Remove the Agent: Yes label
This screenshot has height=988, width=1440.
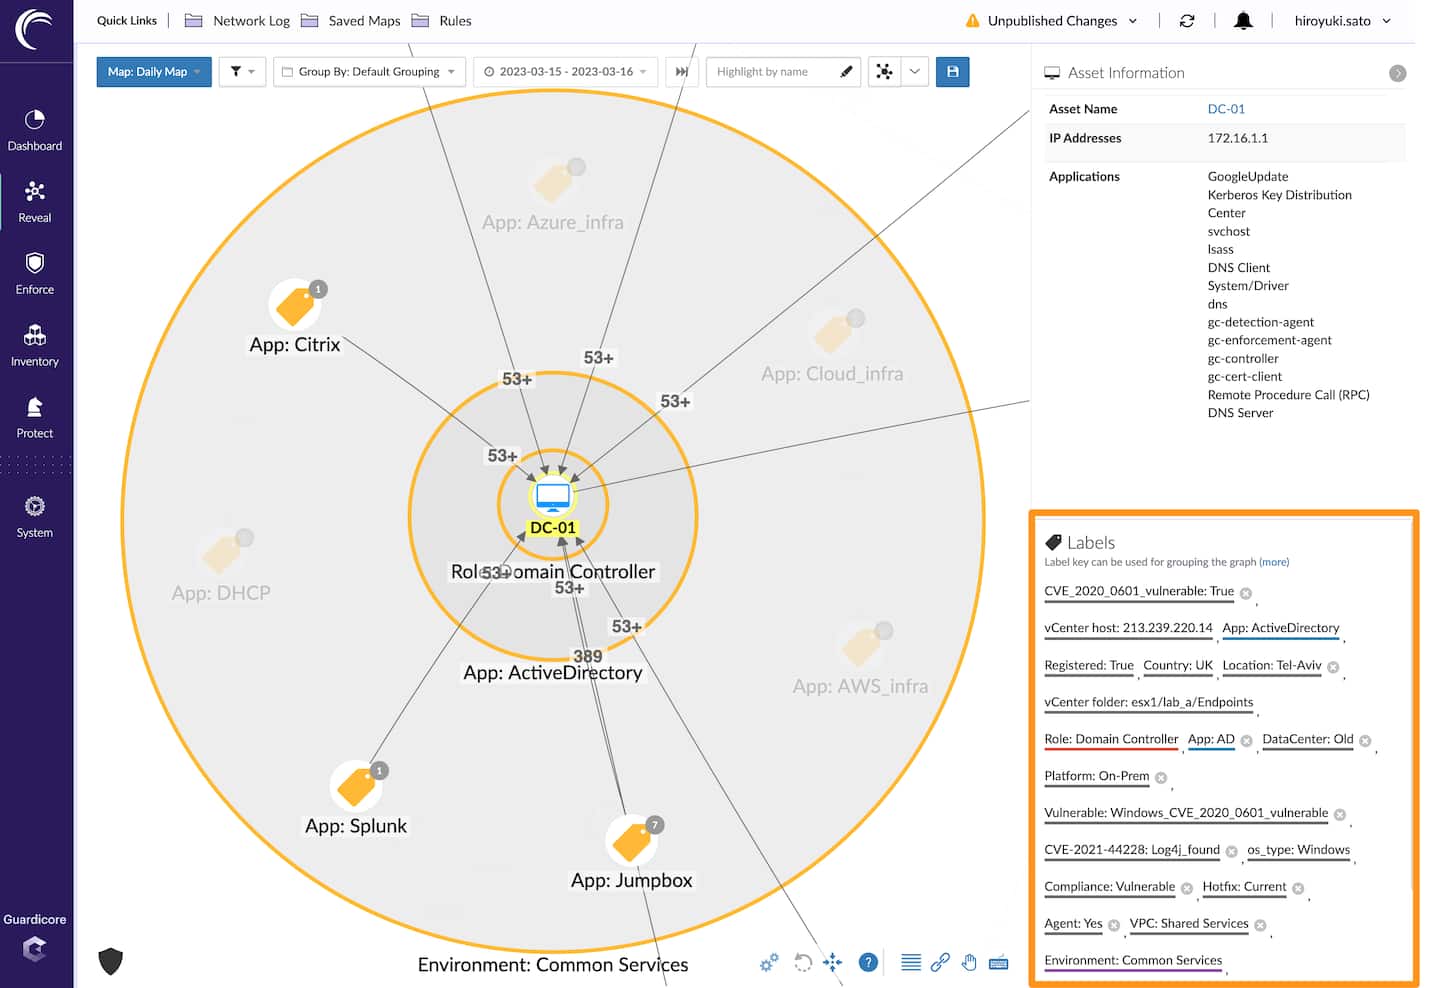pyautogui.click(x=1114, y=926)
